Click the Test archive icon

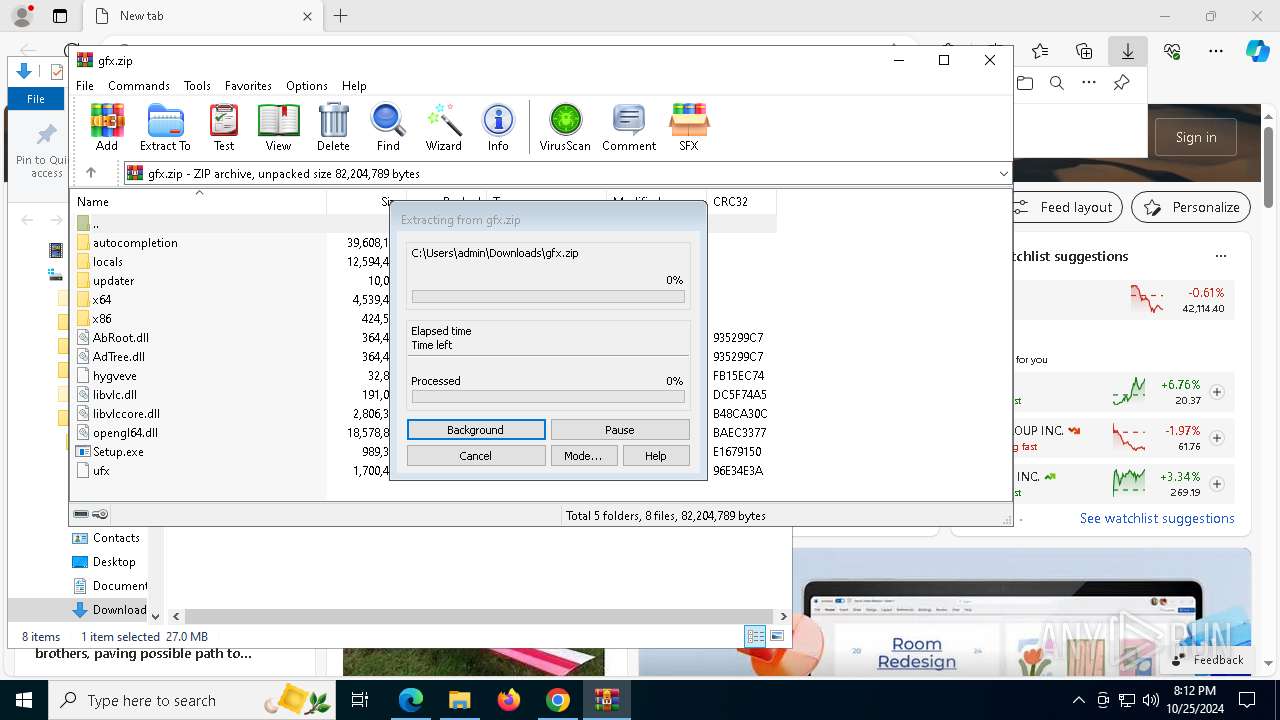click(x=224, y=127)
